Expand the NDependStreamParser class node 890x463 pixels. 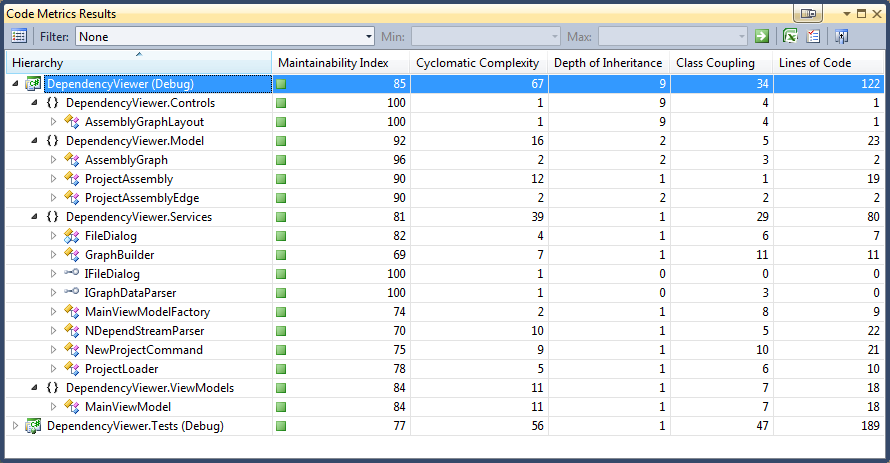click(x=53, y=331)
